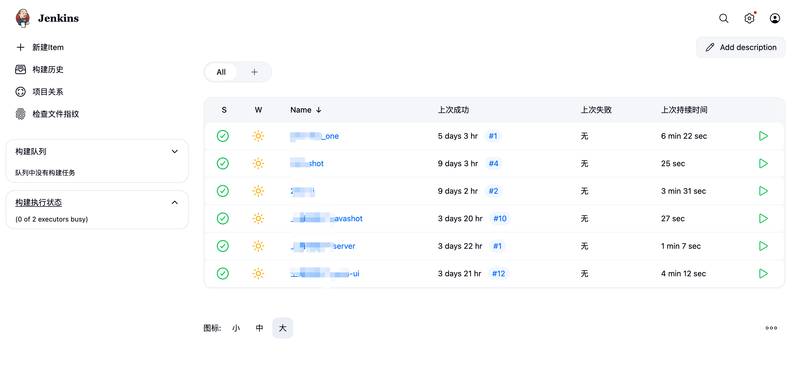Screen dimensions: 800x368
Task: Select the All view tab
Action: pyautogui.click(x=221, y=72)
